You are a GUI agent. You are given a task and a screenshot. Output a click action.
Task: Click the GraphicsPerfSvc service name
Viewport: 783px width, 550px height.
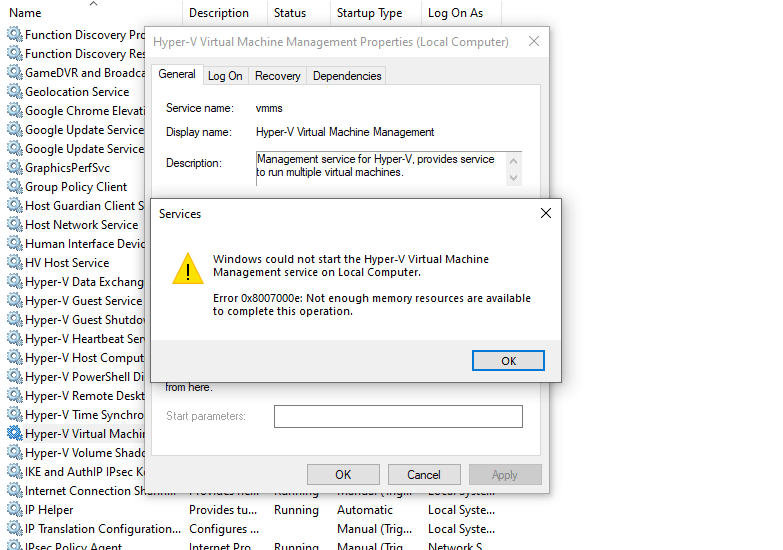(67, 168)
